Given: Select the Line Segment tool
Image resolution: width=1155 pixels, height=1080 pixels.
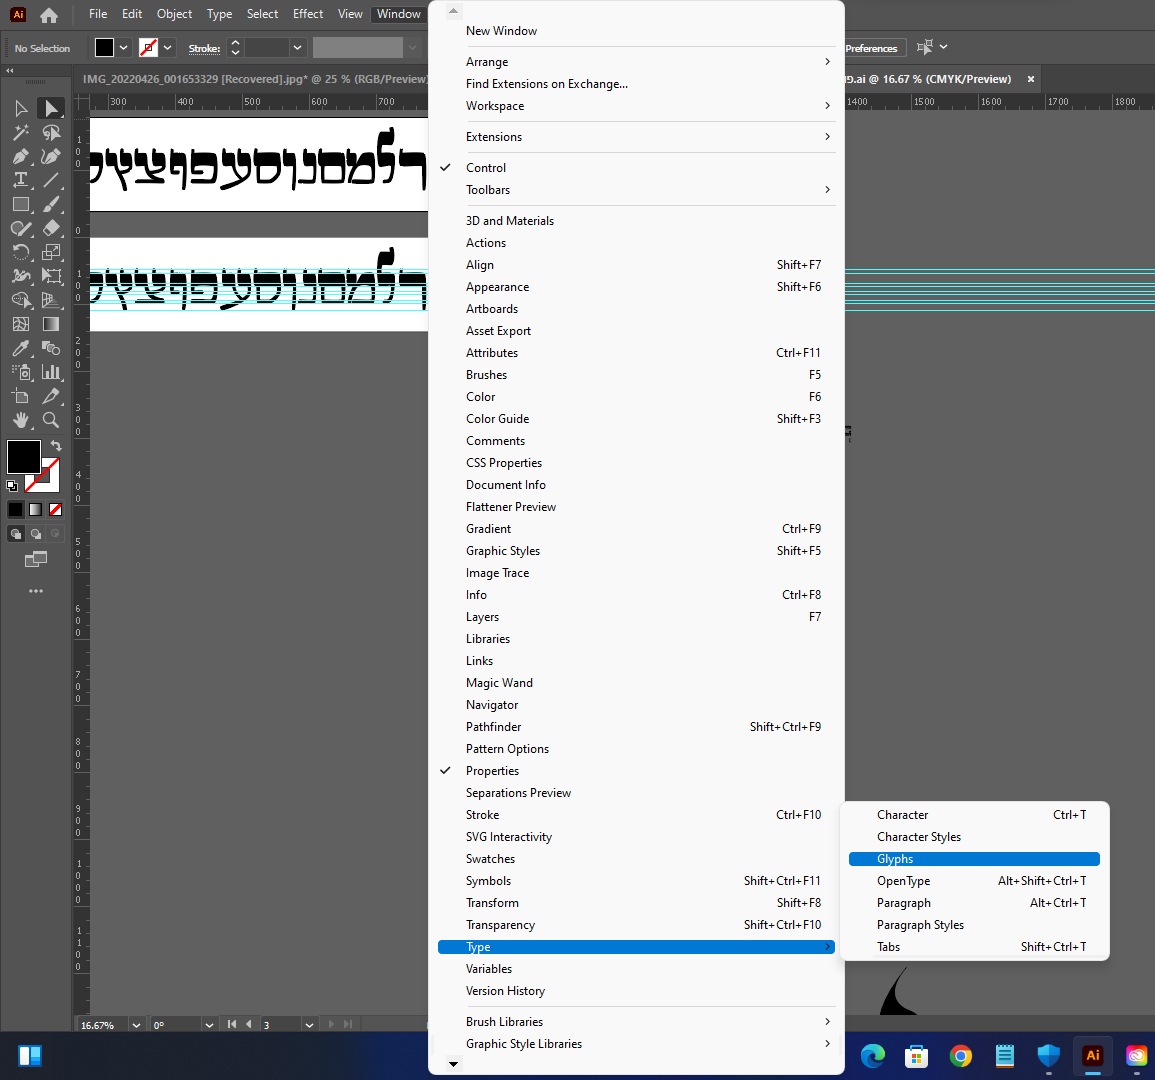Looking at the screenshot, I should click(x=51, y=180).
